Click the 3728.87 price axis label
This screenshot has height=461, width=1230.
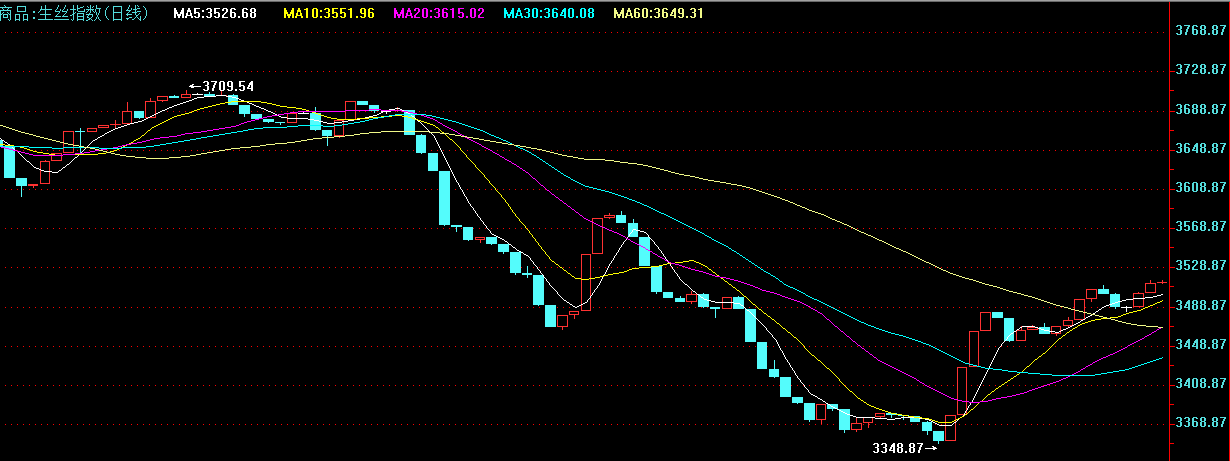(1200, 70)
